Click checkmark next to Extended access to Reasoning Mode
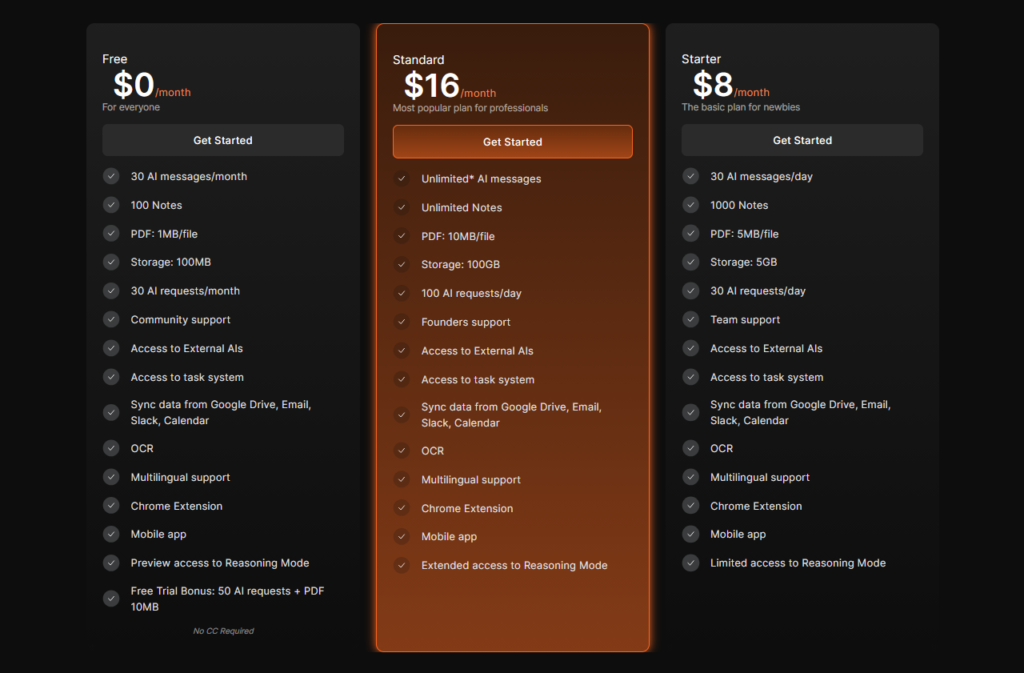This screenshot has width=1024, height=673. pos(402,565)
